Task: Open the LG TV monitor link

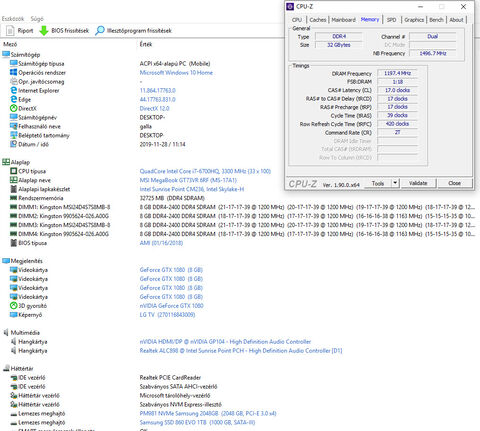Action: pyautogui.click(x=167, y=315)
